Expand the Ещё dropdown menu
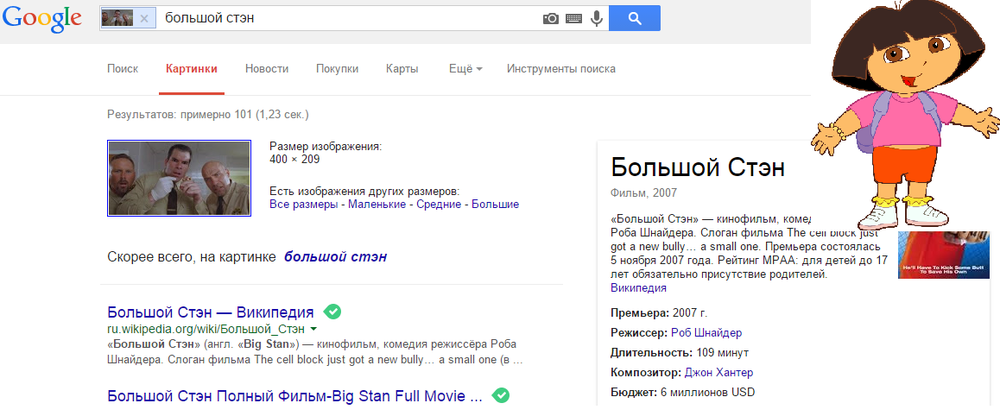The image size is (1000, 416). (x=466, y=69)
